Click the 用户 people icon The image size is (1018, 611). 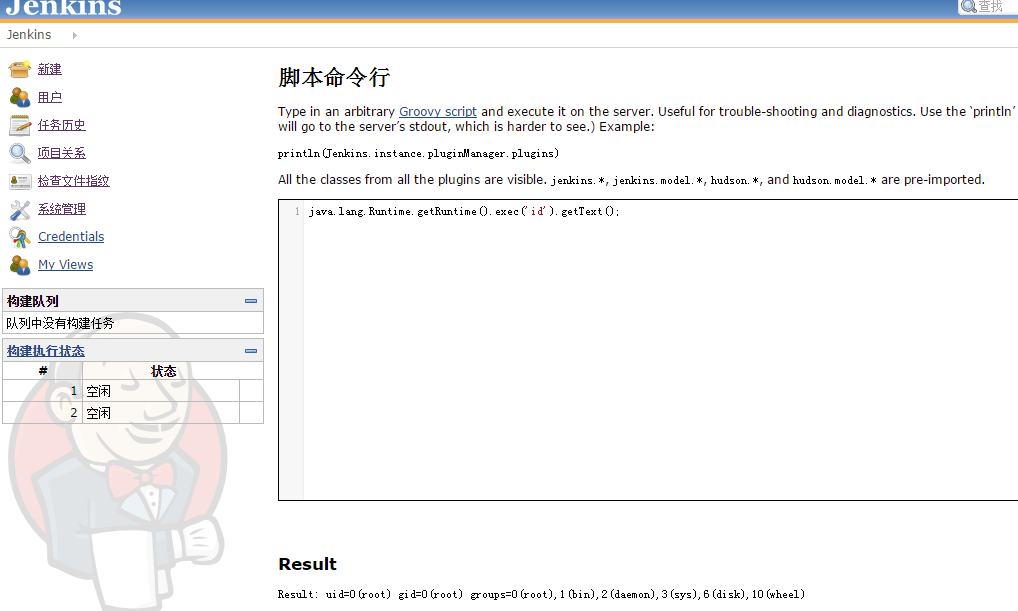(19, 97)
